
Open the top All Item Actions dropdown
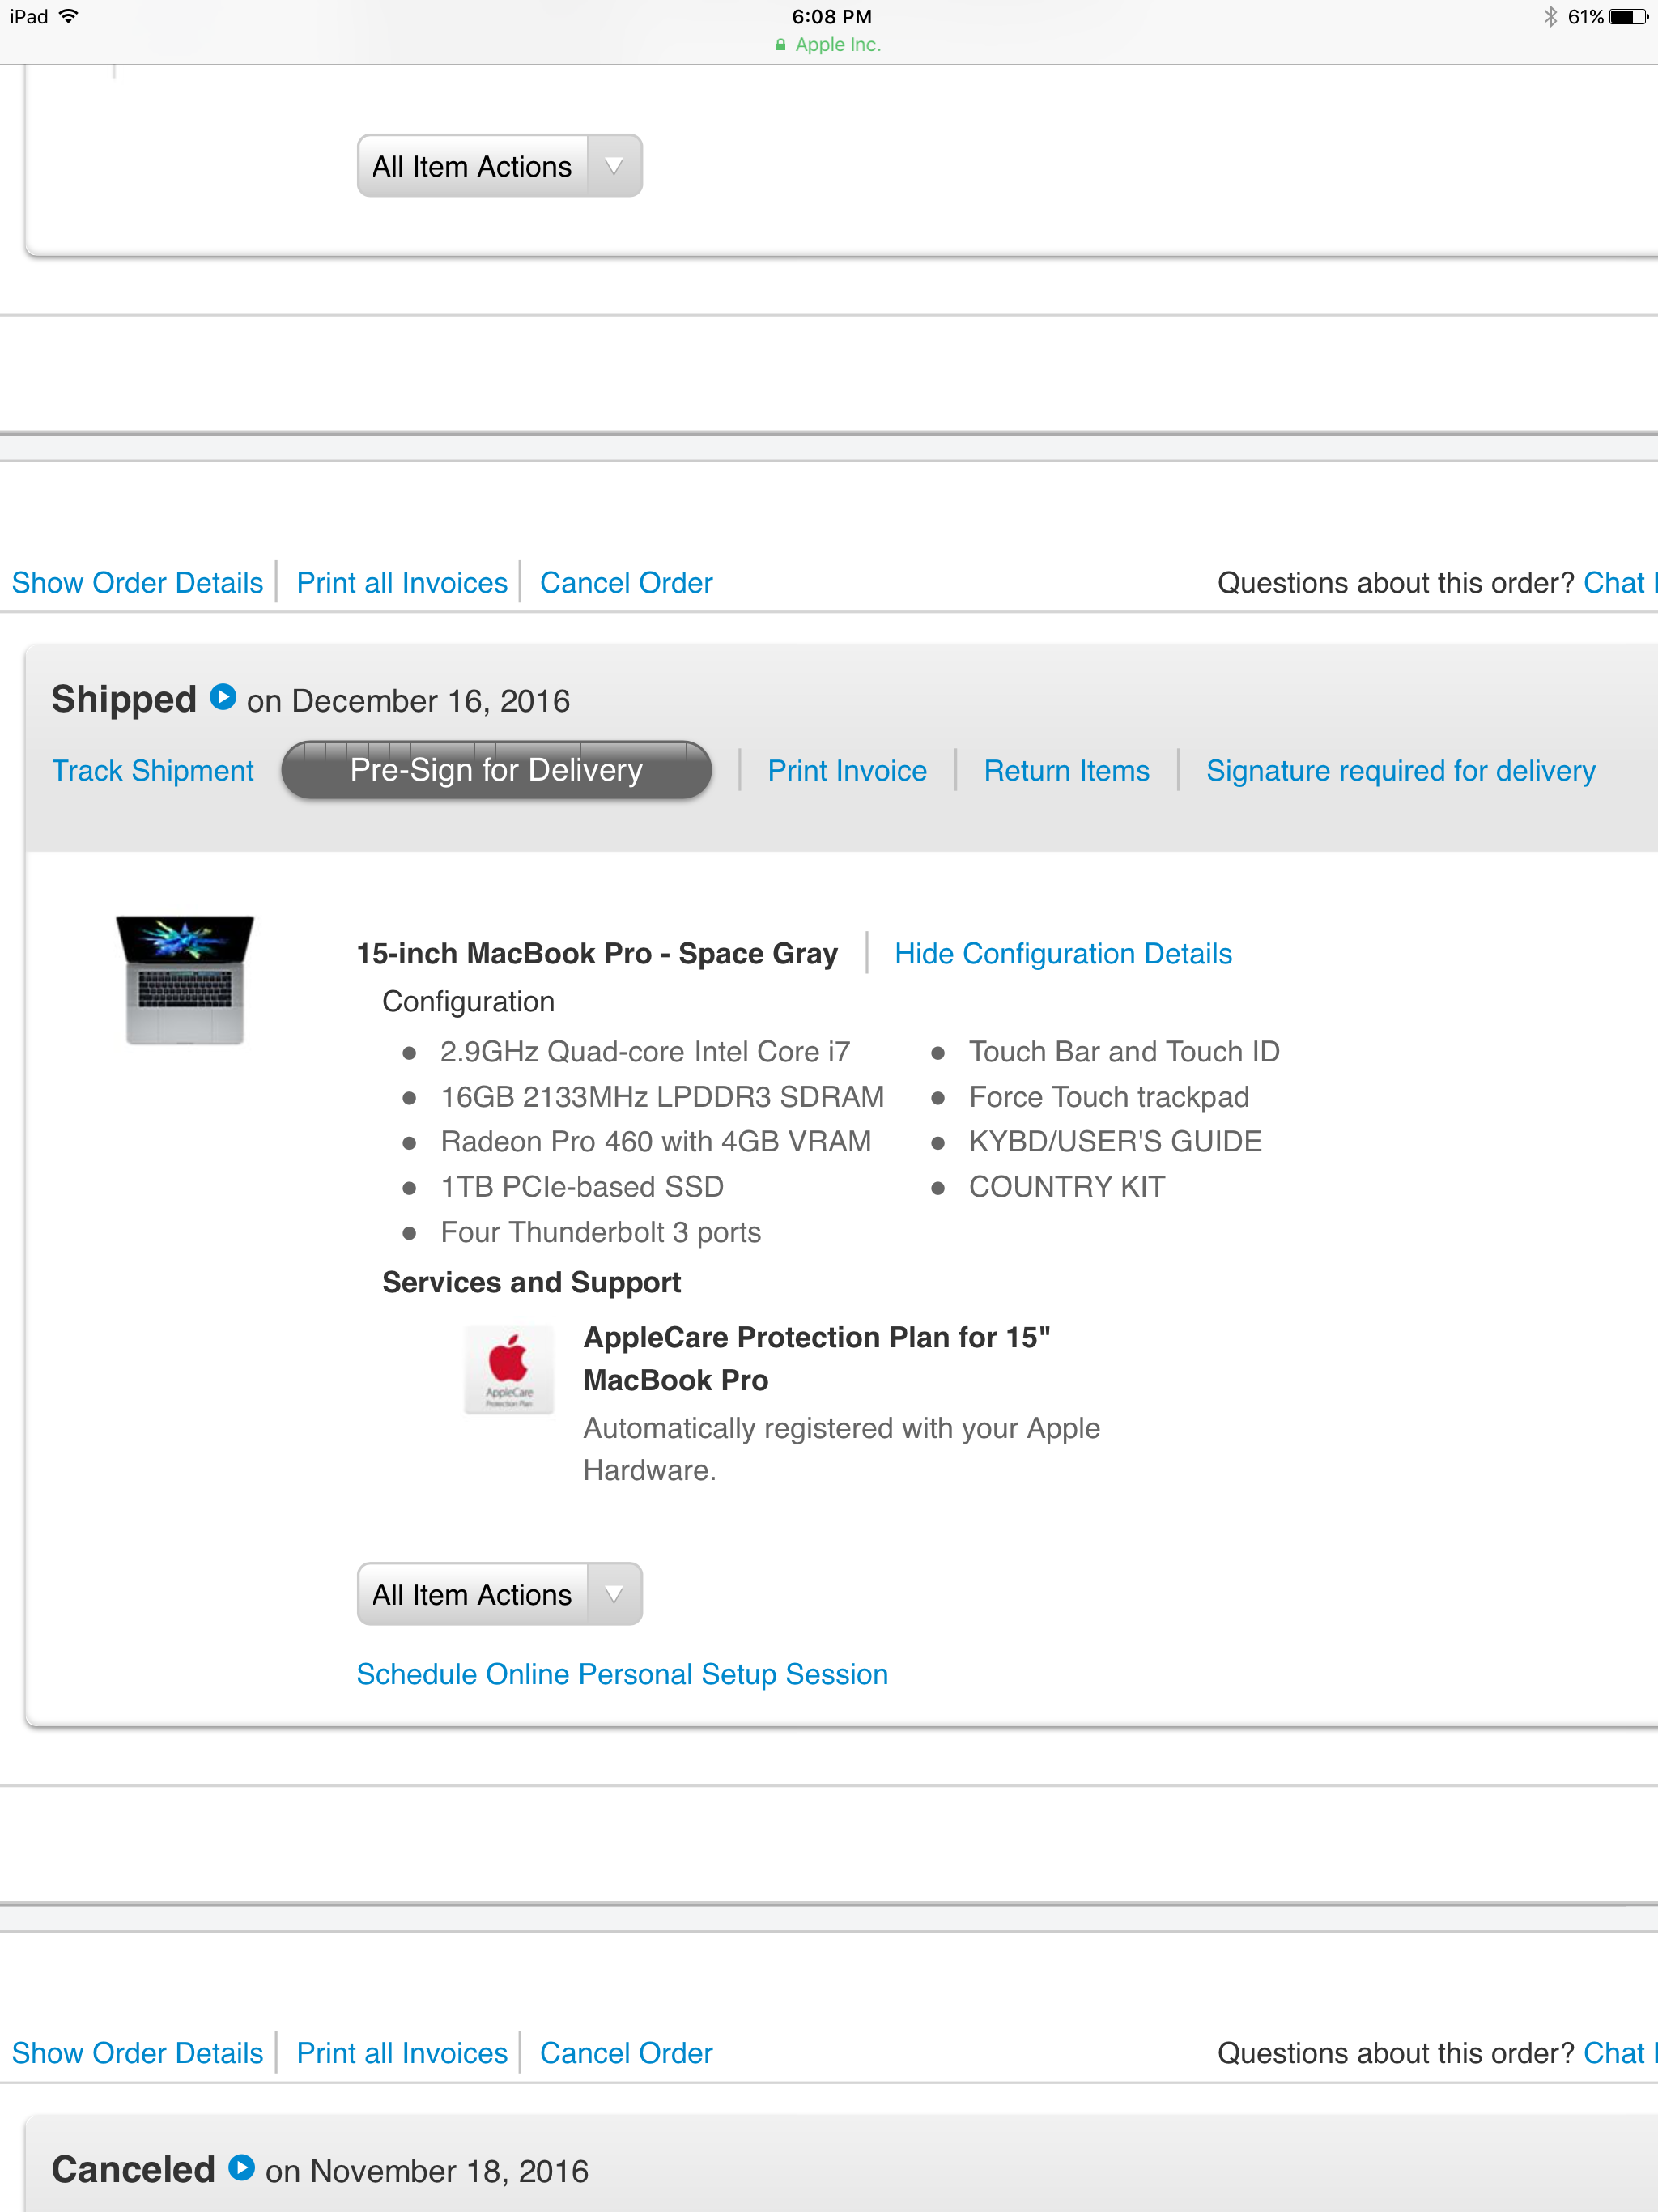click(x=499, y=166)
